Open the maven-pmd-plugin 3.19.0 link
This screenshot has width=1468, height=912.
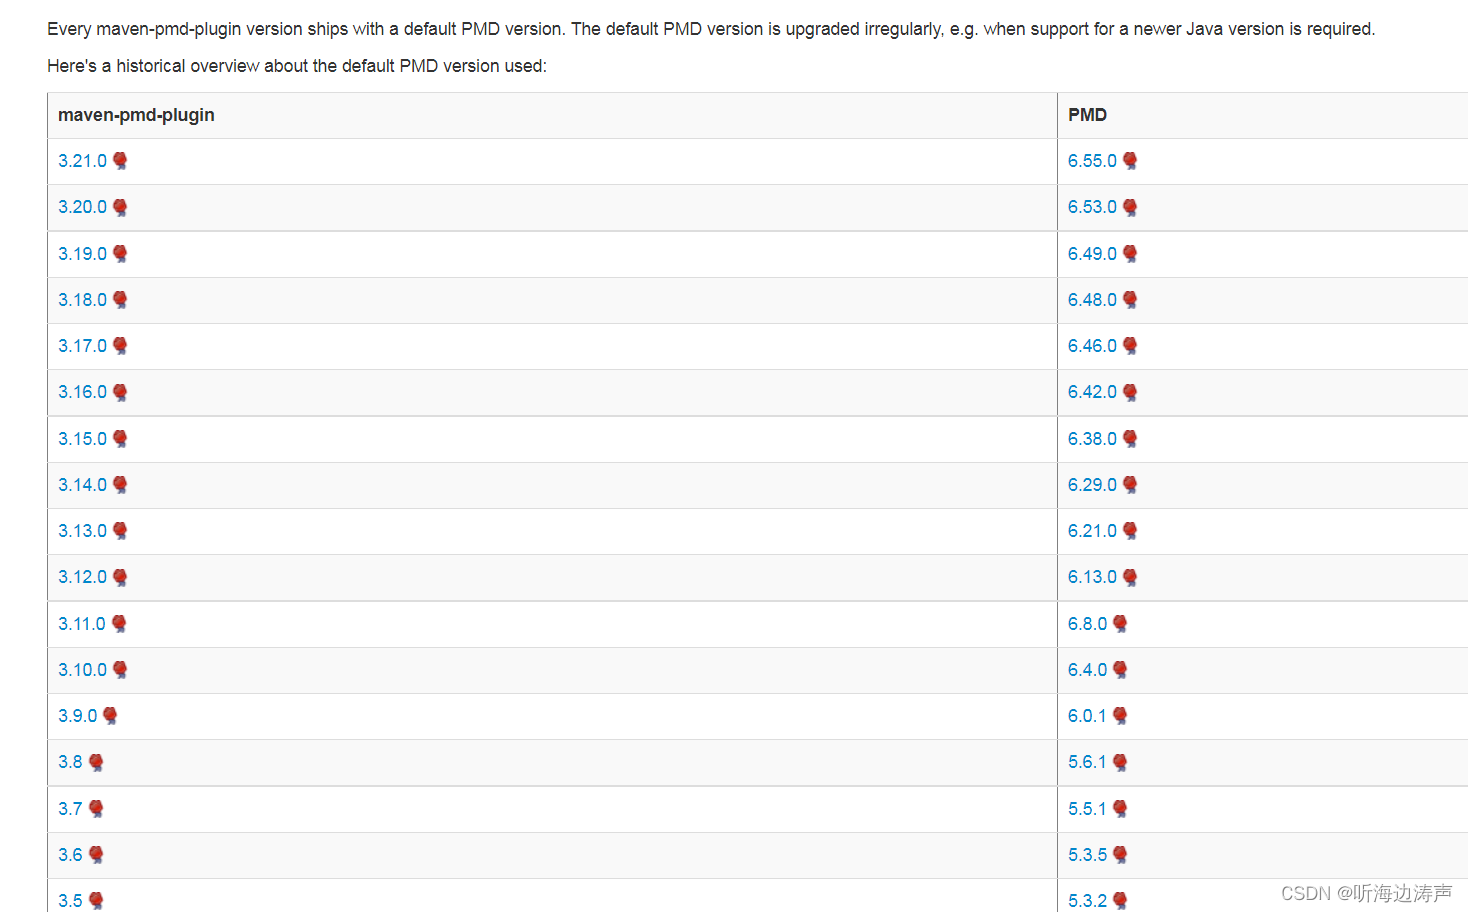coord(82,254)
